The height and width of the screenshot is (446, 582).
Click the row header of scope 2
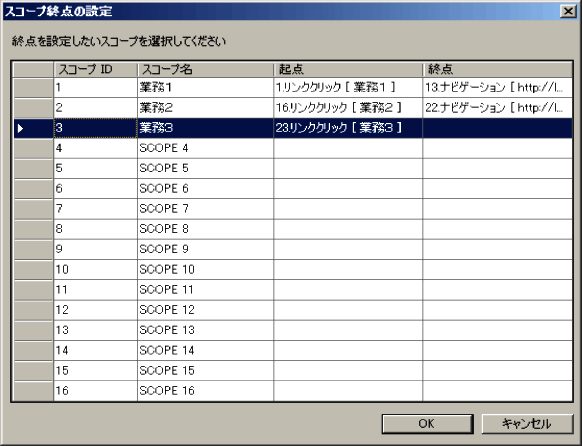point(33,108)
